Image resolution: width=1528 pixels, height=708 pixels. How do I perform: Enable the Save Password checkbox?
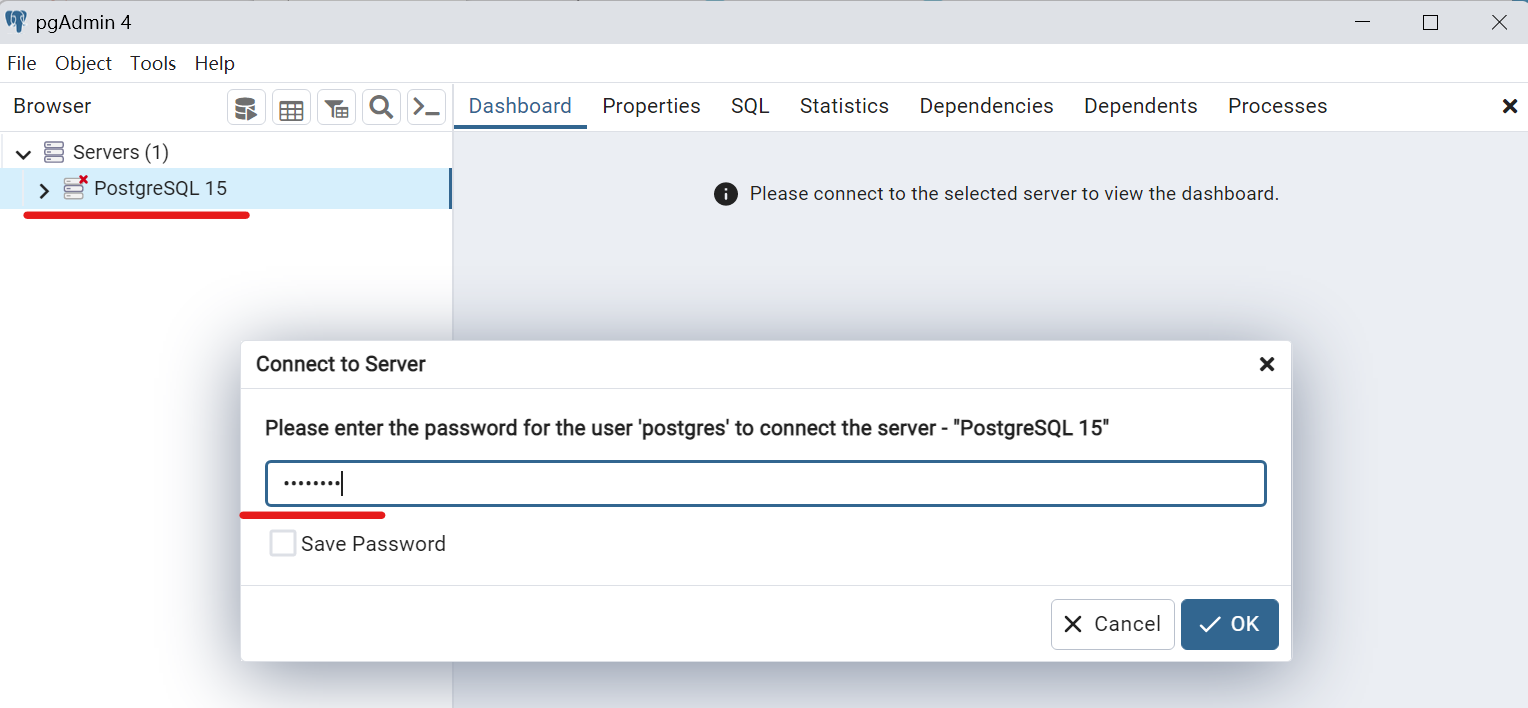click(x=283, y=544)
